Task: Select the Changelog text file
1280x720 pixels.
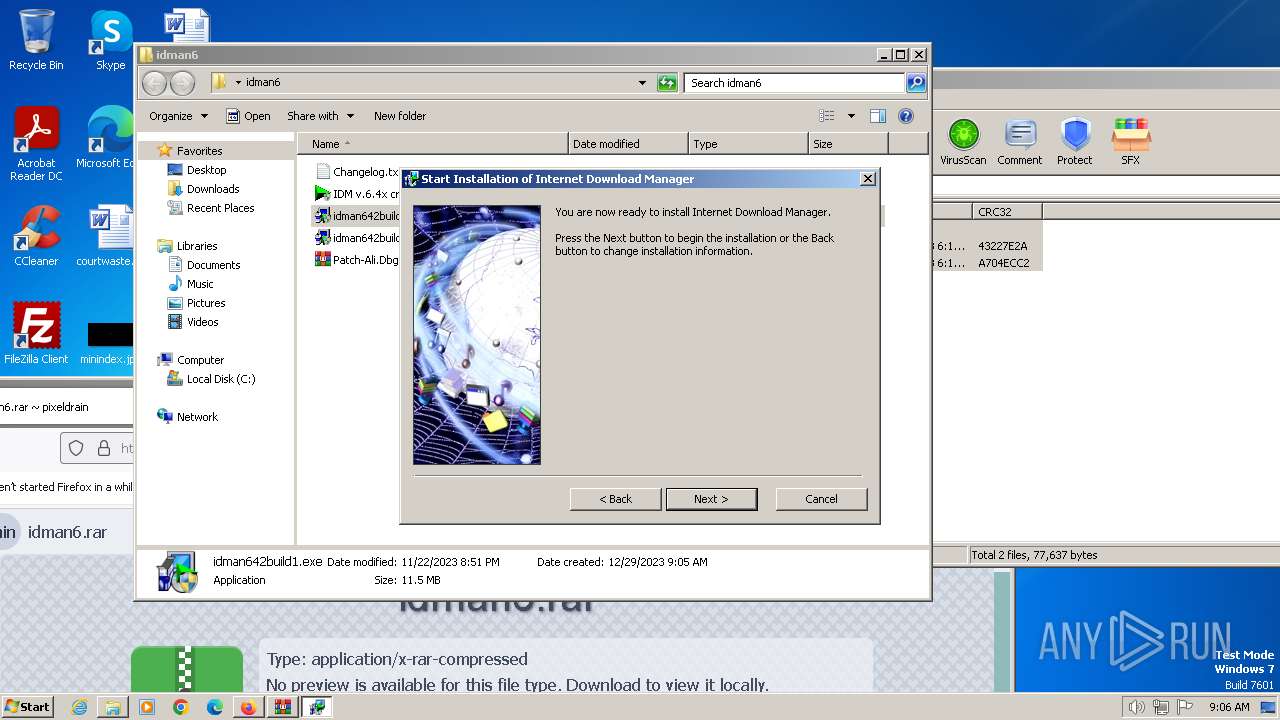Action: click(356, 172)
